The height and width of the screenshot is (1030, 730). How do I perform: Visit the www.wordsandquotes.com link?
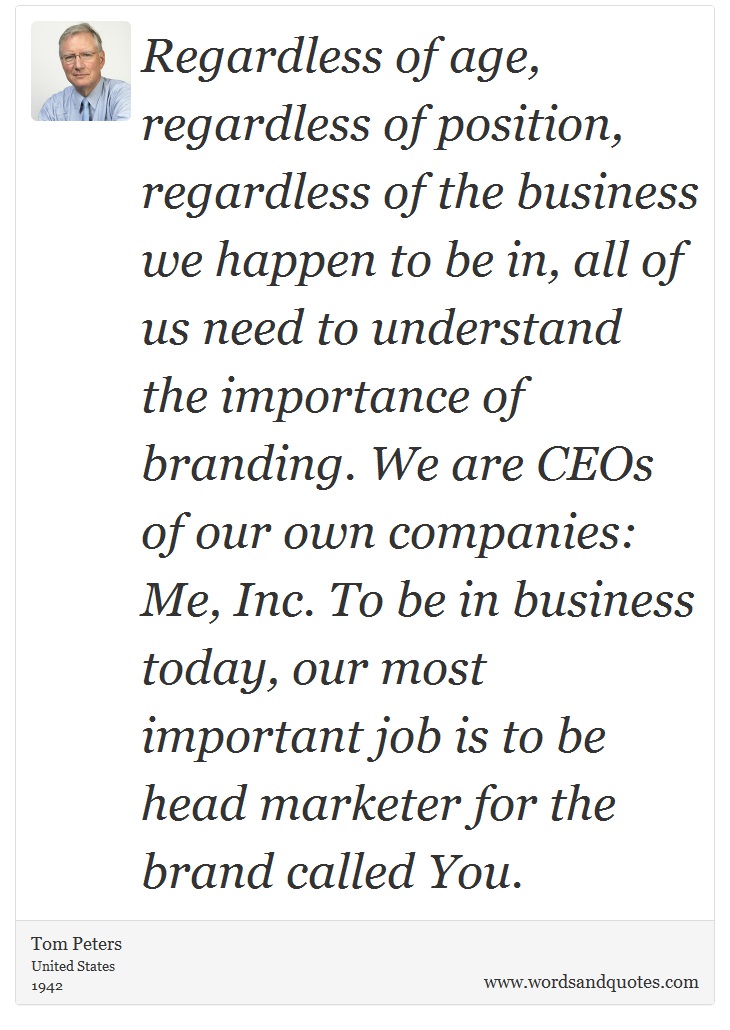pos(591,982)
